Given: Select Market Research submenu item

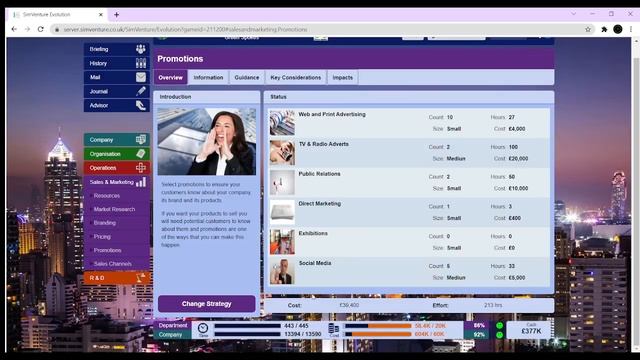Looking at the screenshot, I should pyautogui.click(x=114, y=209).
